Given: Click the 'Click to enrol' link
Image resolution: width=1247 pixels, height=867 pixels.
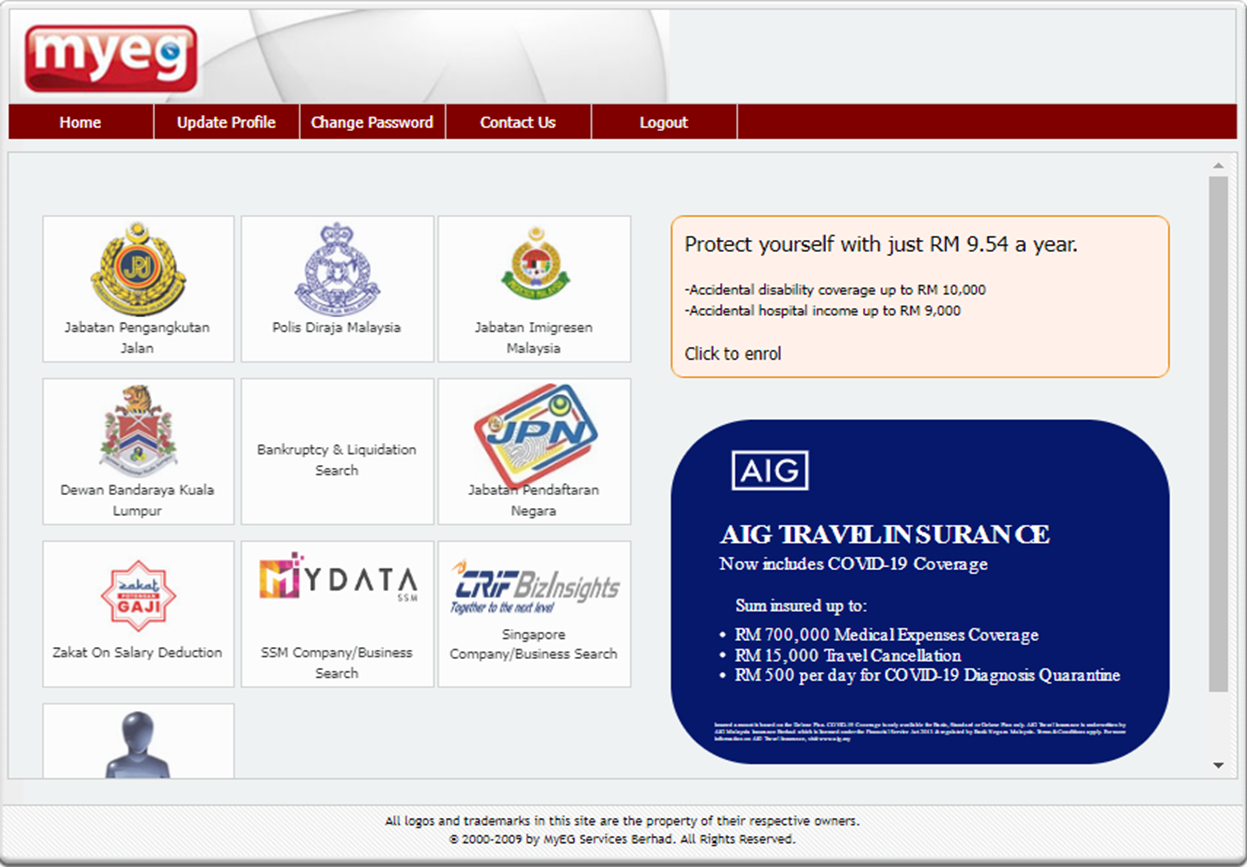Looking at the screenshot, I should coord(733,354).
